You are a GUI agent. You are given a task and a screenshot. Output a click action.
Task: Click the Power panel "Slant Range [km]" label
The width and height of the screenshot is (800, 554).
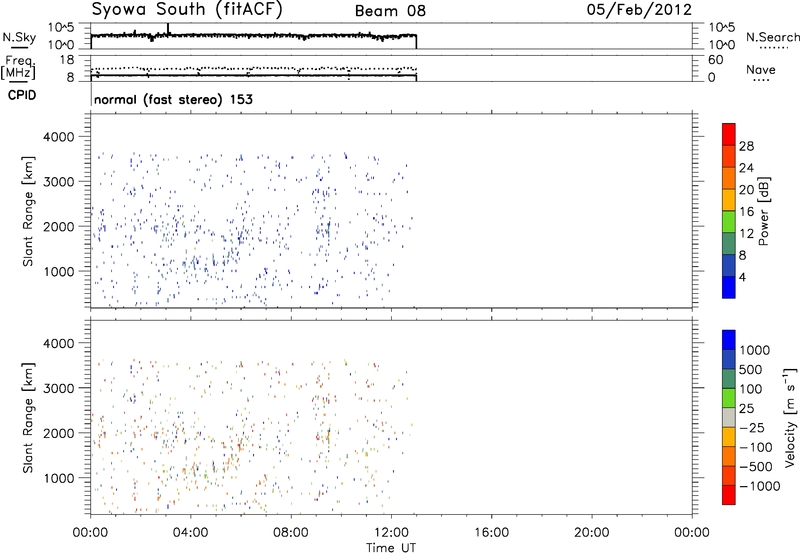[28, 211]
